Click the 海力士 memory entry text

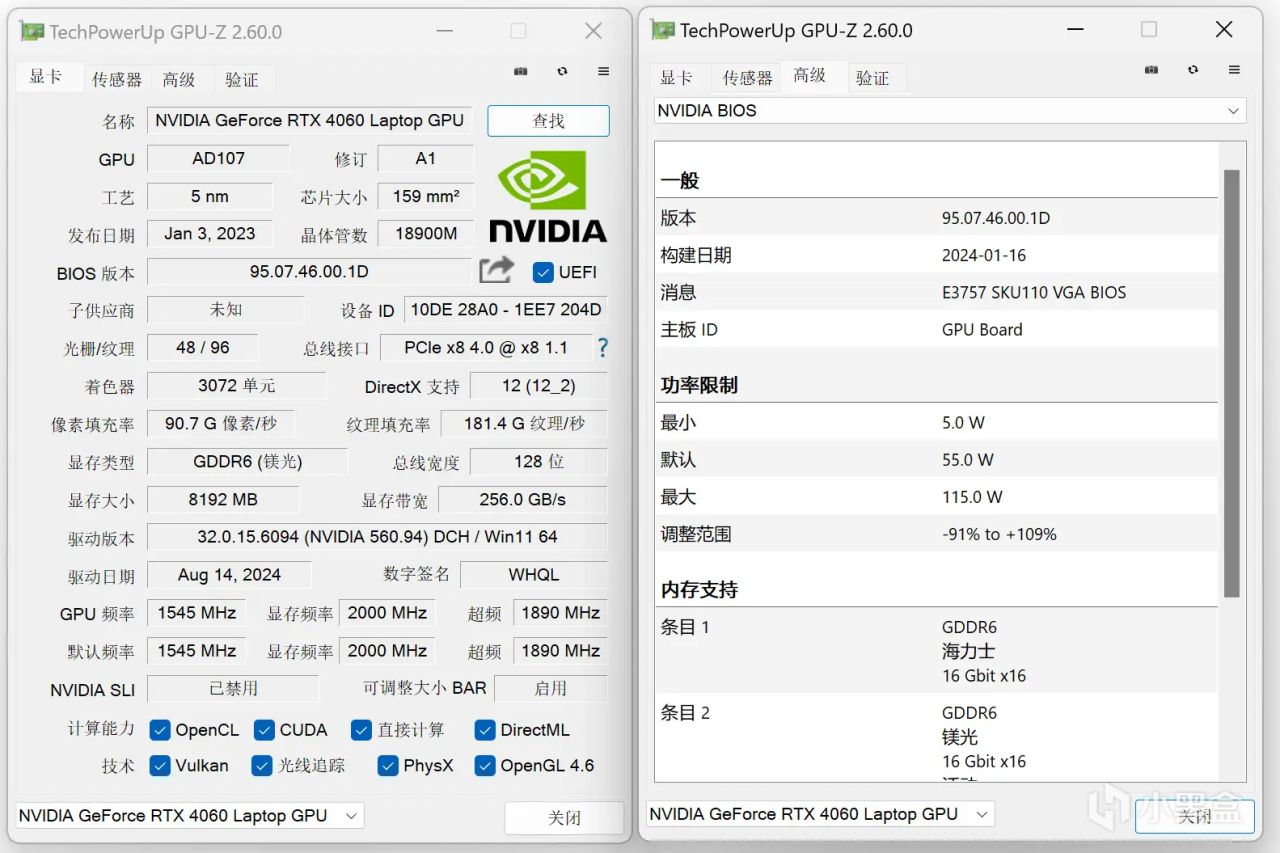[968, 651]
